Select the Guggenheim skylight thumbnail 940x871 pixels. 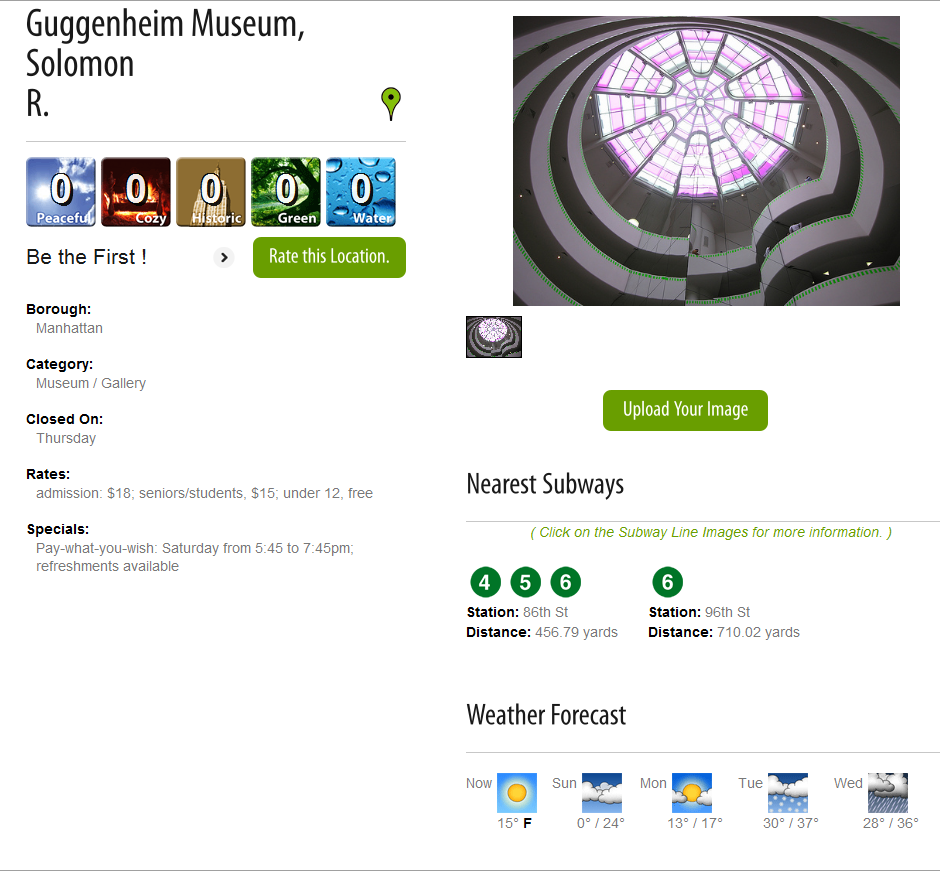pos(494,337)
